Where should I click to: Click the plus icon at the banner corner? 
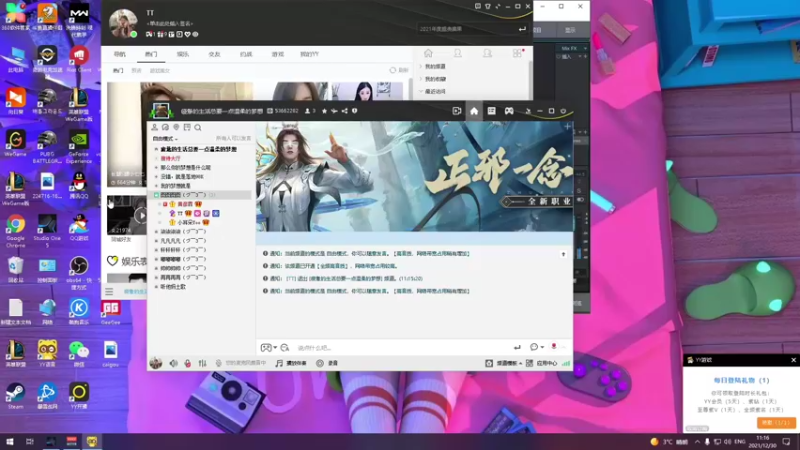click(567, 127)
